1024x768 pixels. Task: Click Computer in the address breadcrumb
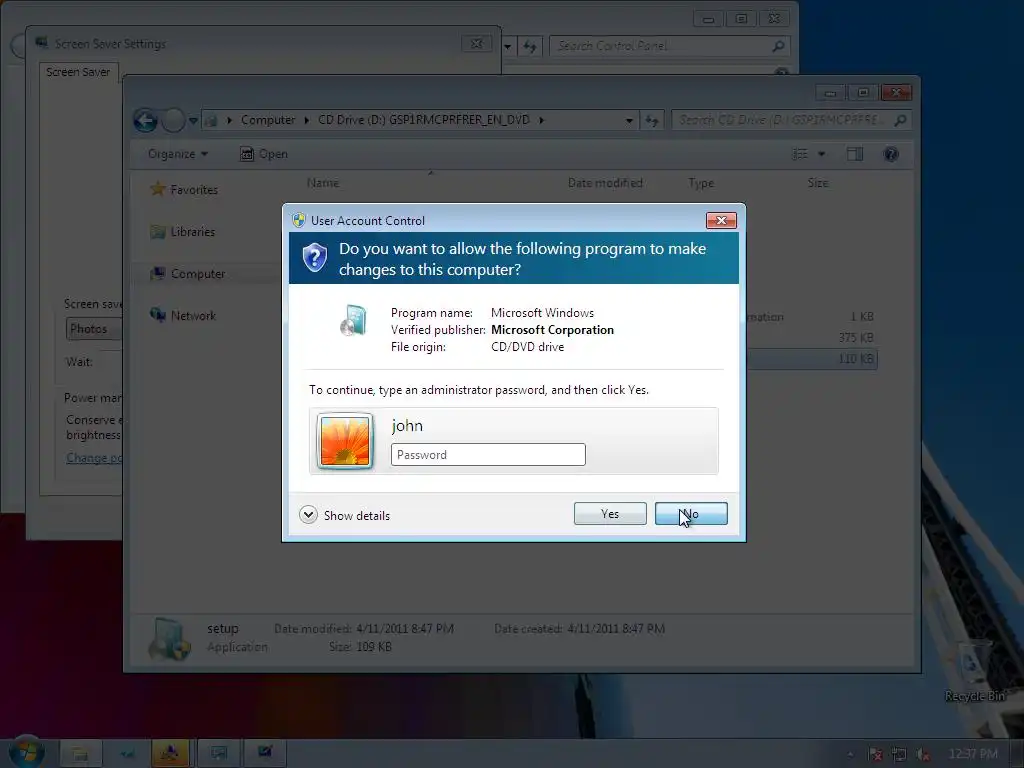268,120
